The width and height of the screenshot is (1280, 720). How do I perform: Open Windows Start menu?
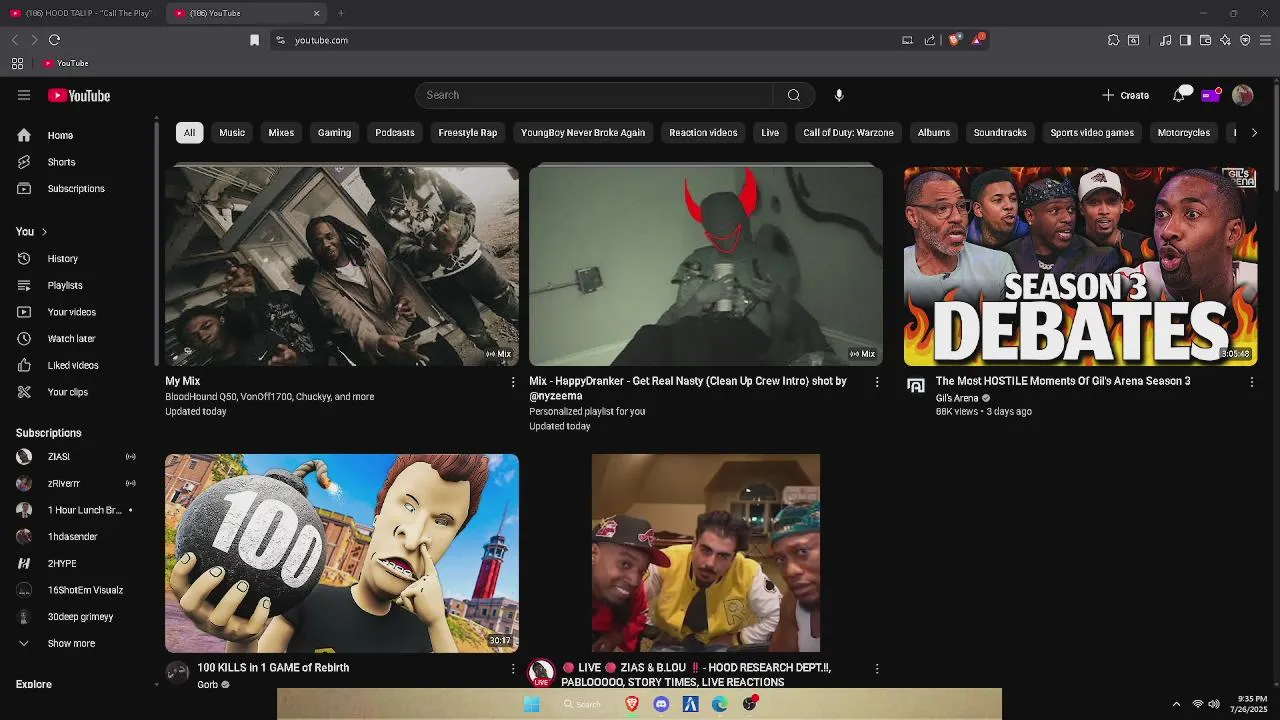click(532, 704)
